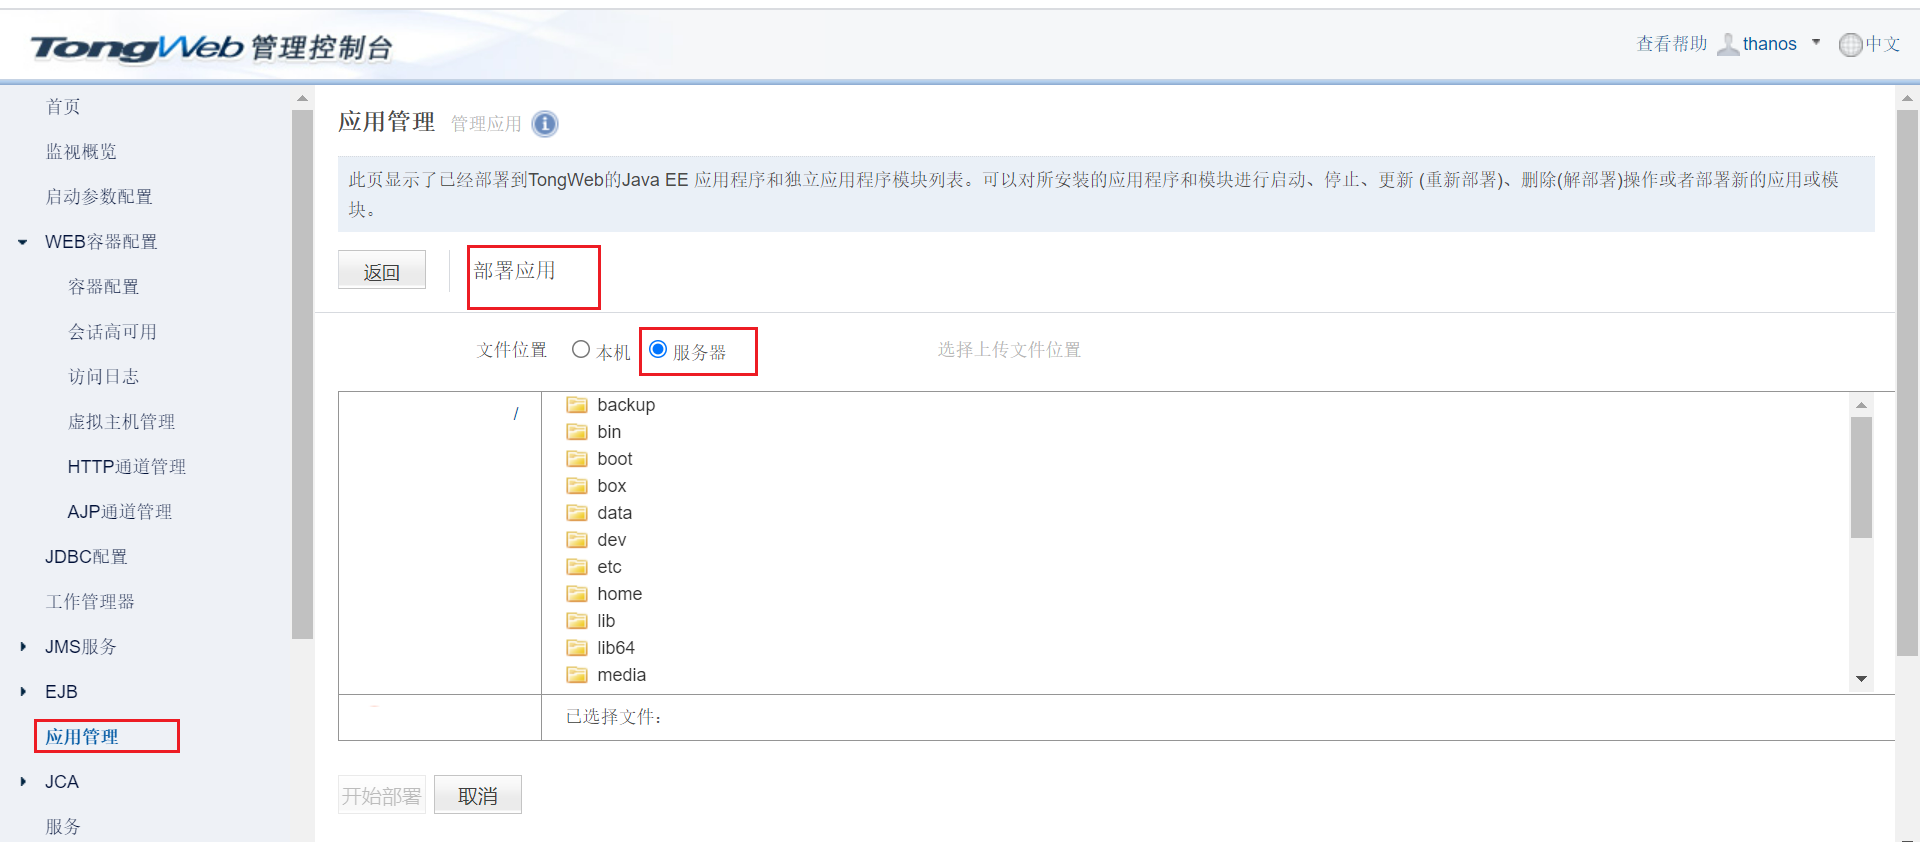Click the lib64 folder icon

click(x=577, y=648)
